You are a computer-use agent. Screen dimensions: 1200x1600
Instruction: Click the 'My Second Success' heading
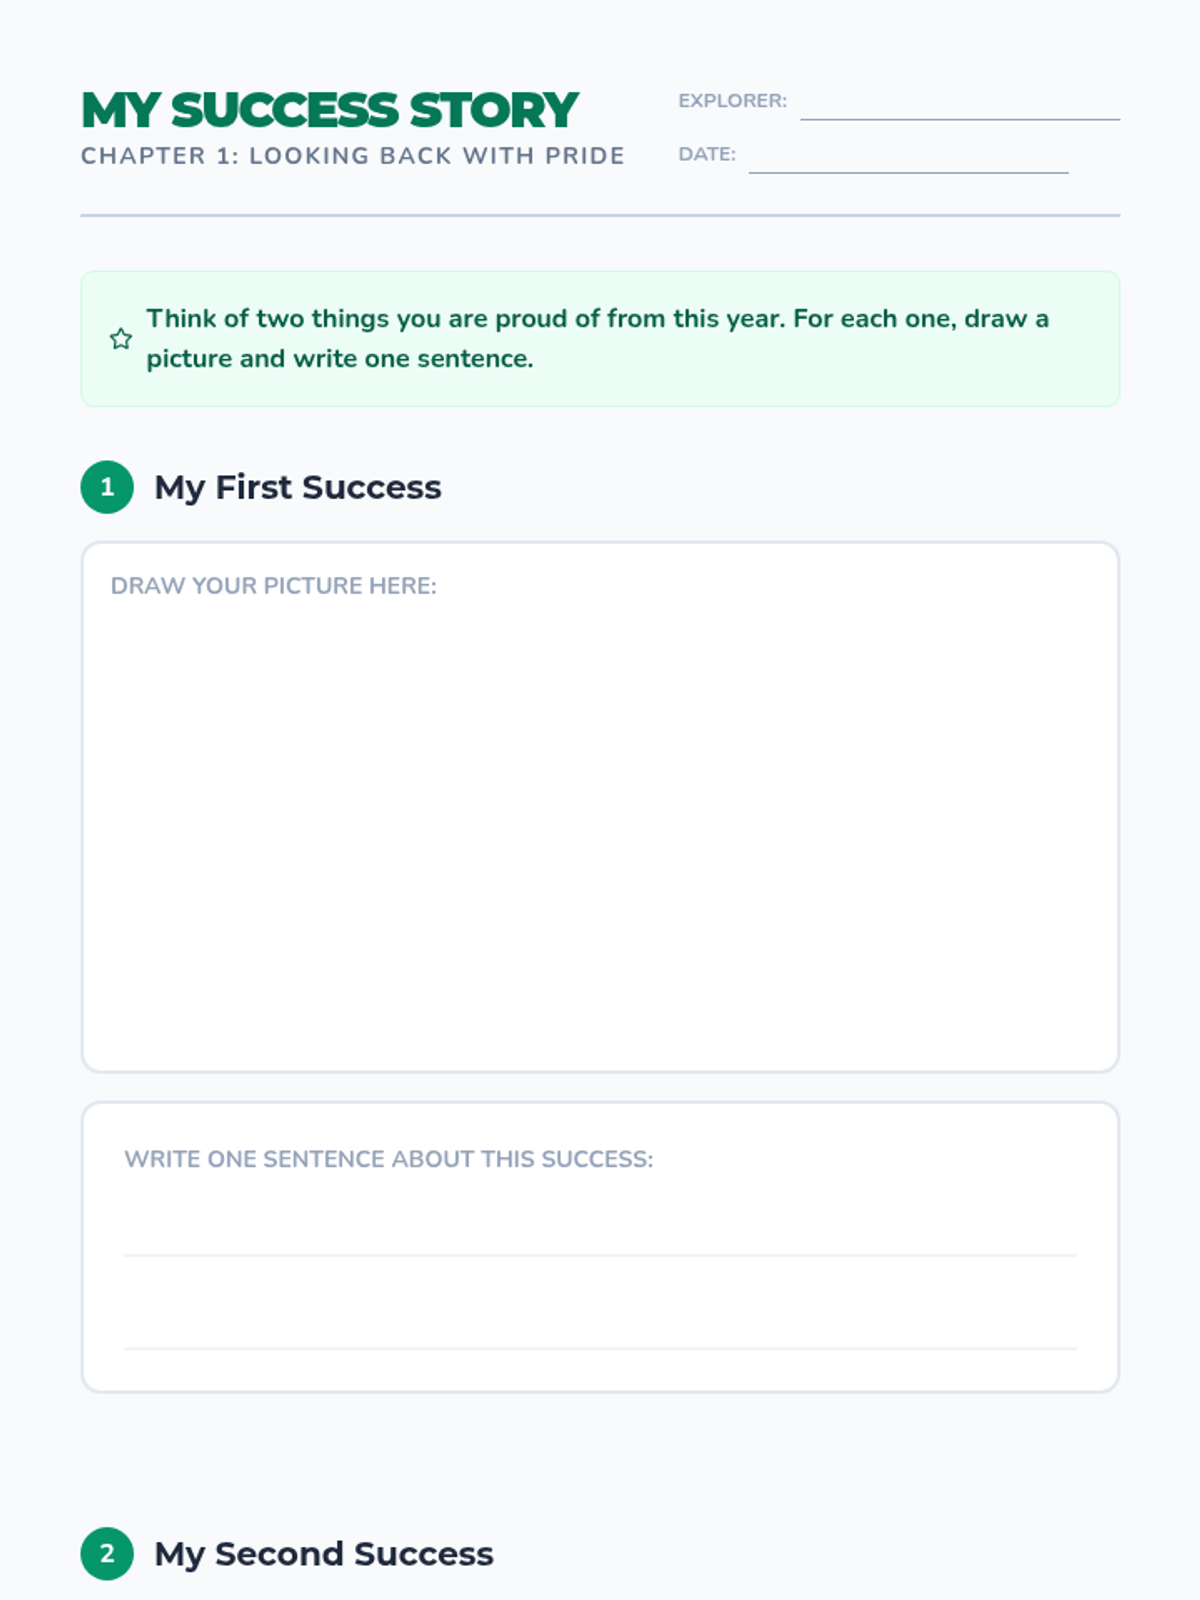point(323,1554)
